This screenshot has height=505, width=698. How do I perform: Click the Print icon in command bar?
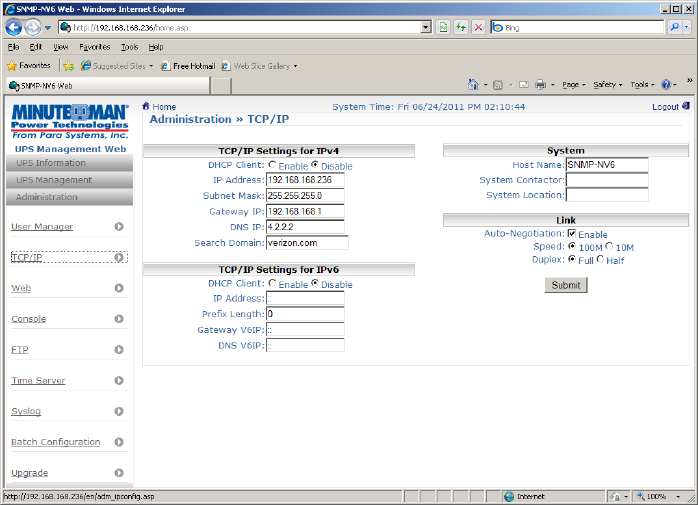(x=540, y=85)
